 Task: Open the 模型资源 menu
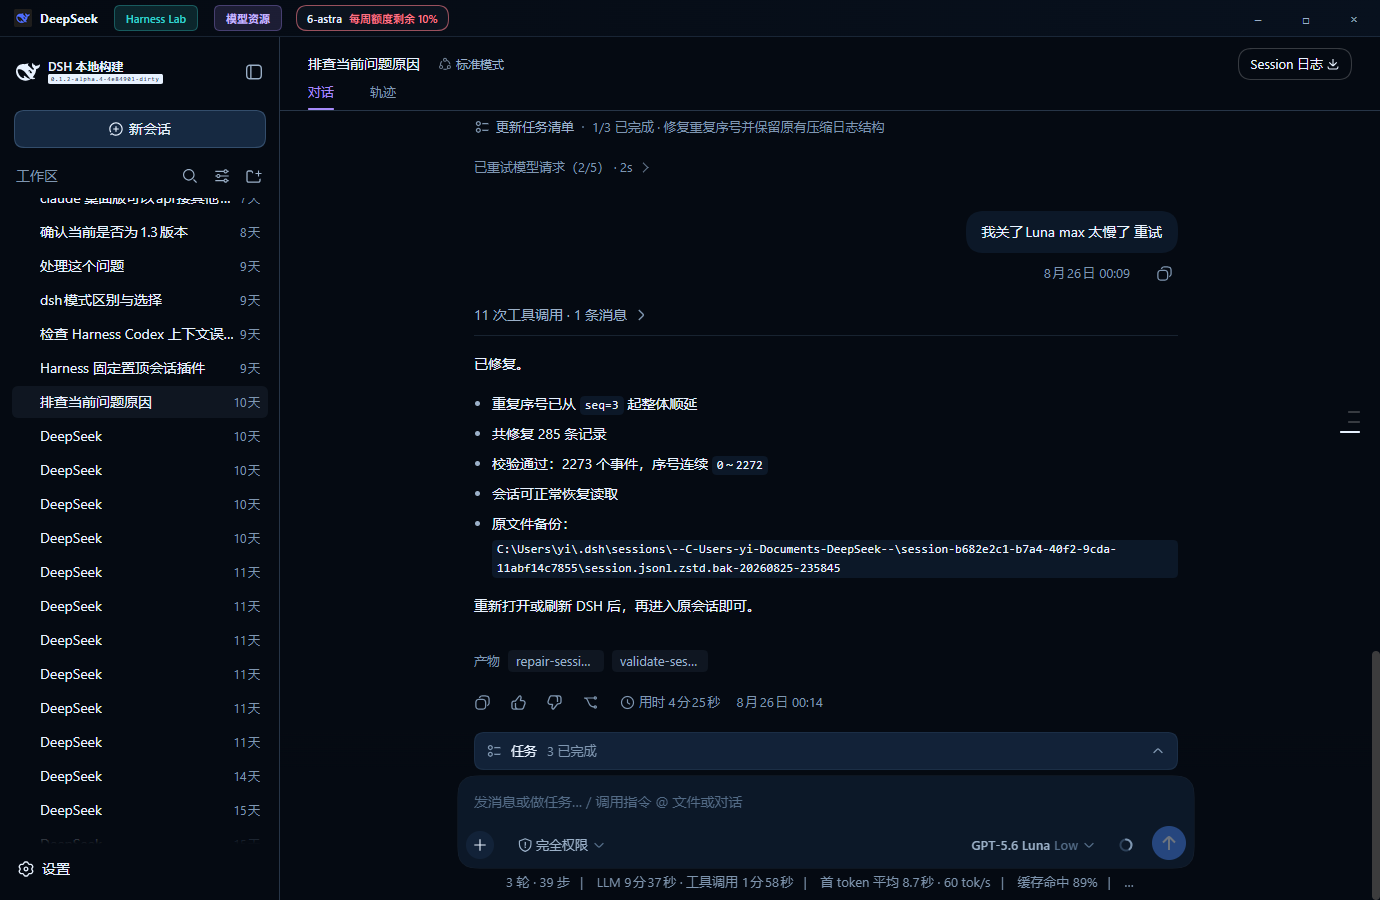(x=248, y=18)
